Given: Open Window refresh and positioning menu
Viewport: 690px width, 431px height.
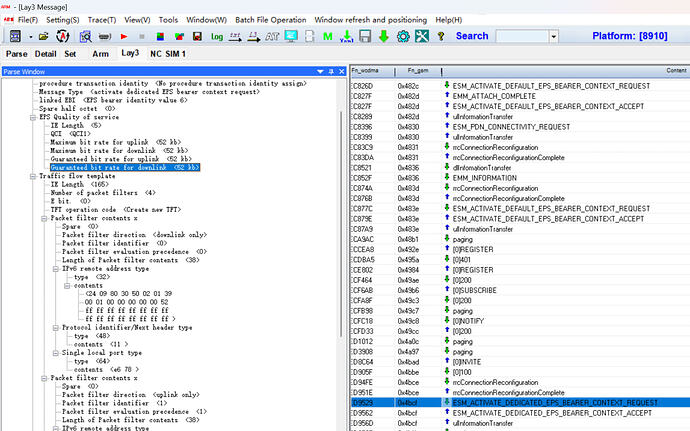Looking at the screenshot, I should click(371, 20).
